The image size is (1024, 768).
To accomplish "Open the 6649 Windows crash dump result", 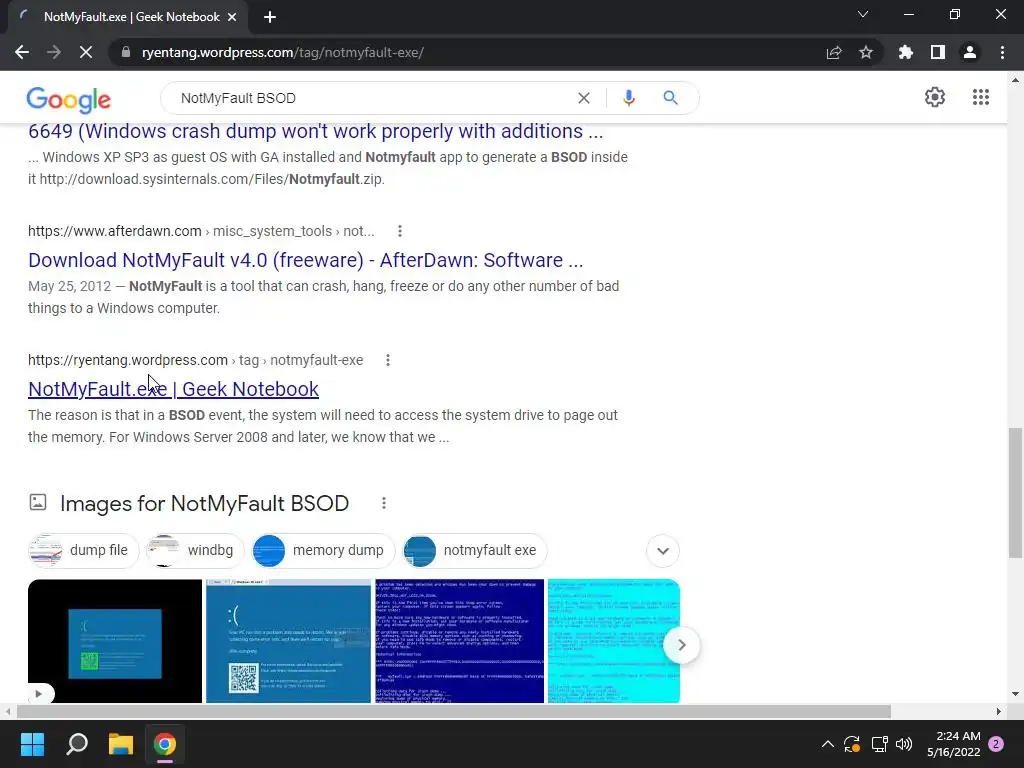I will (x=315, y=131).
